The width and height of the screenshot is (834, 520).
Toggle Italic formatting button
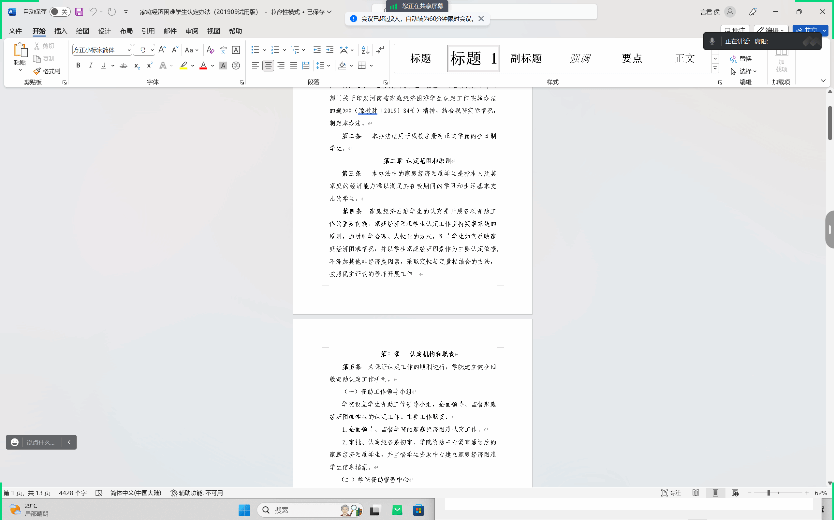[x=90, y=66]
